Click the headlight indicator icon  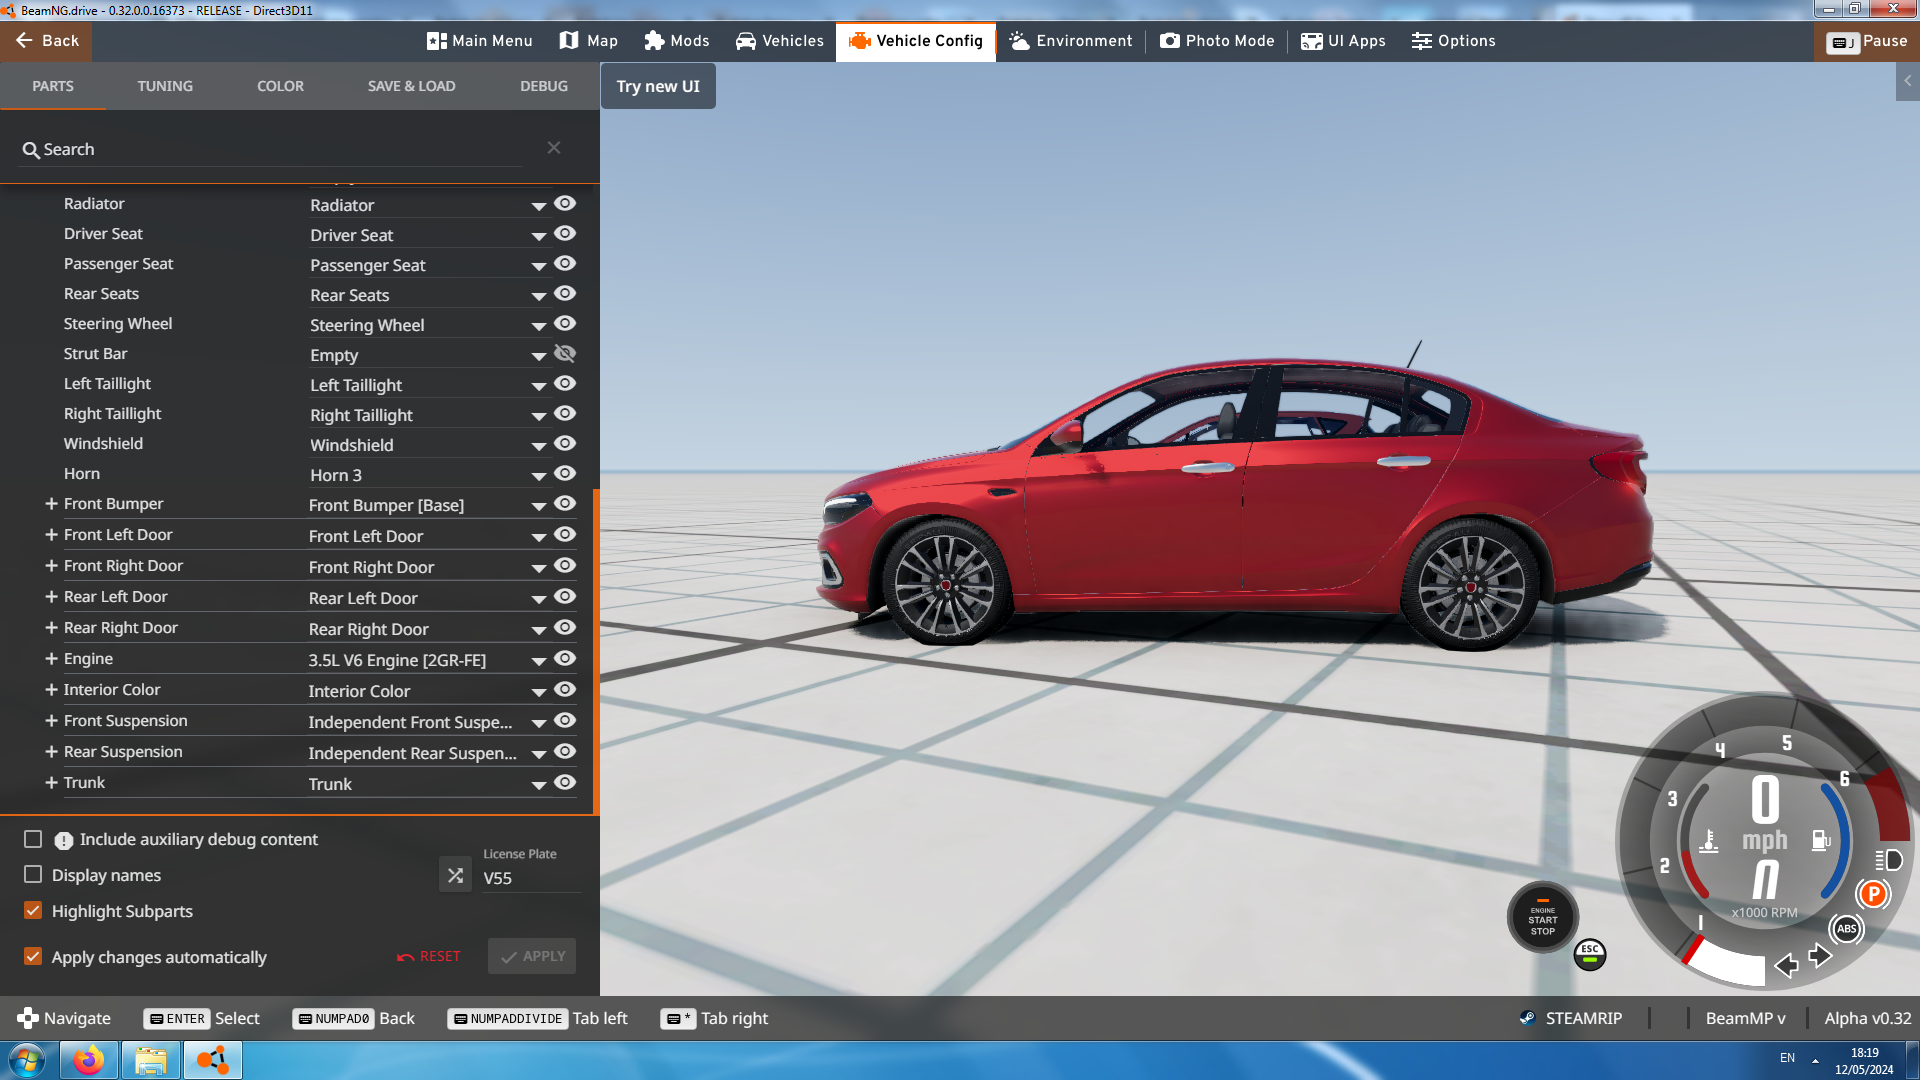1888,860
